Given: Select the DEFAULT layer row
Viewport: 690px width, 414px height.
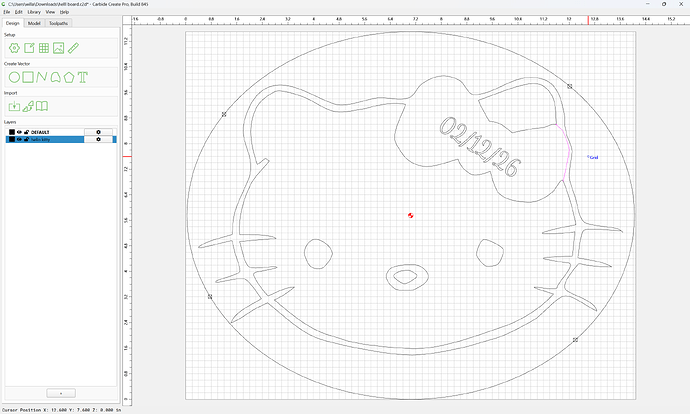Looking at the screenshot, I should pyautogui.click(x=61, y=132).
